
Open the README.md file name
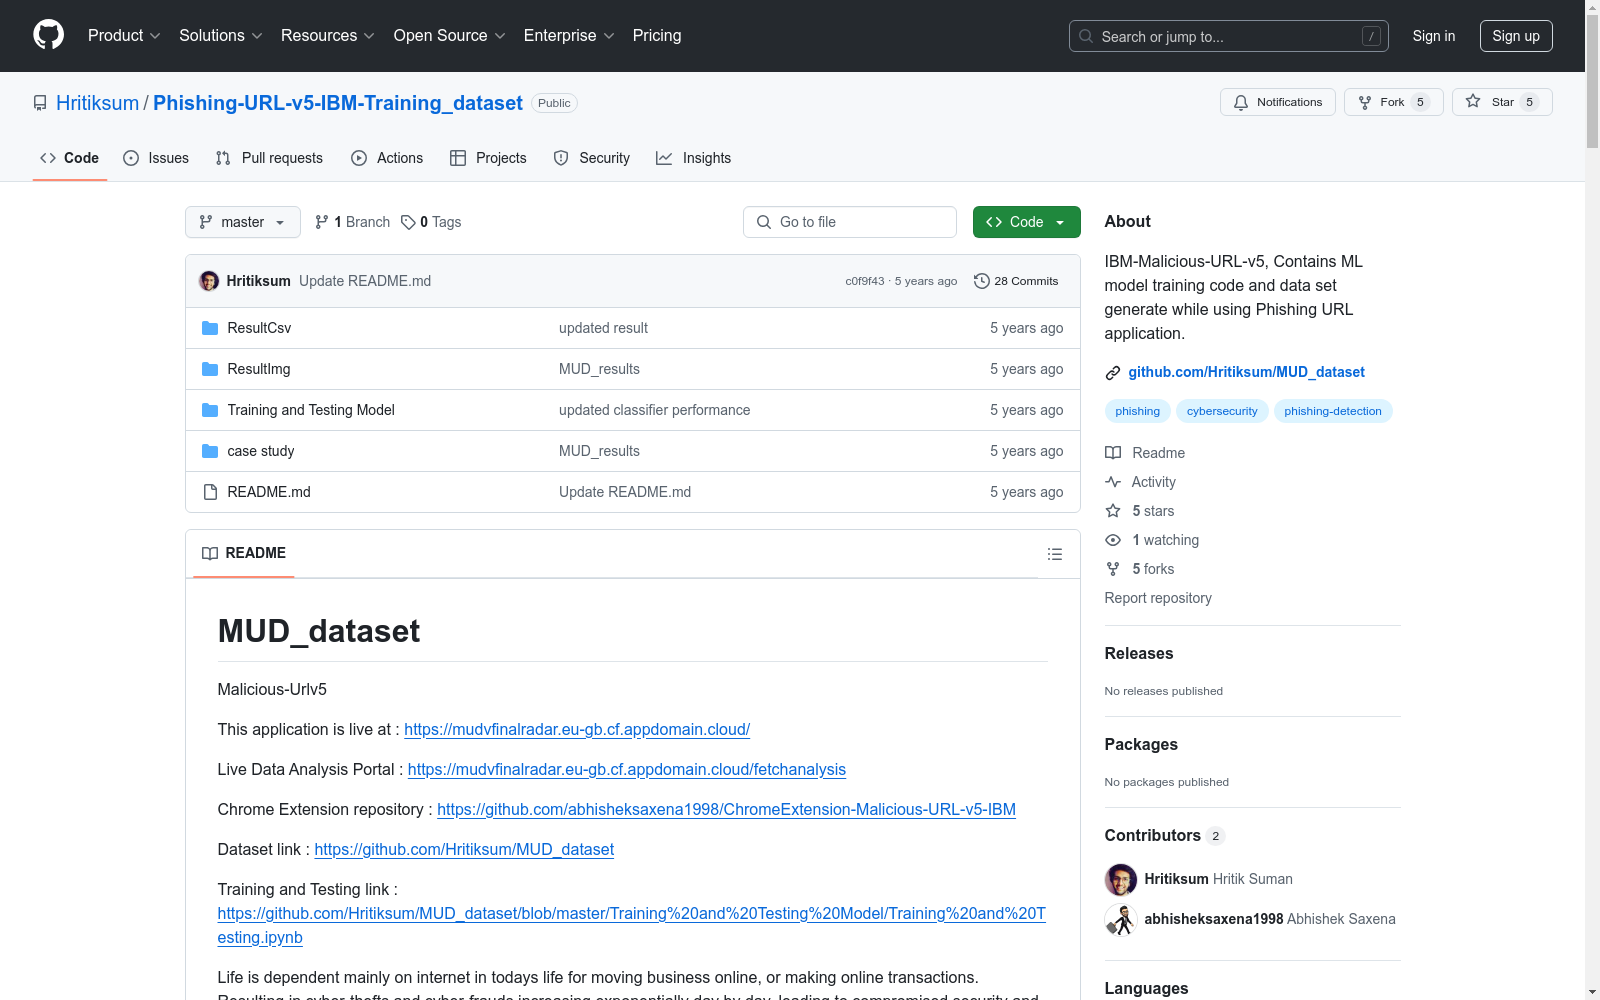(x=269, y=492)
